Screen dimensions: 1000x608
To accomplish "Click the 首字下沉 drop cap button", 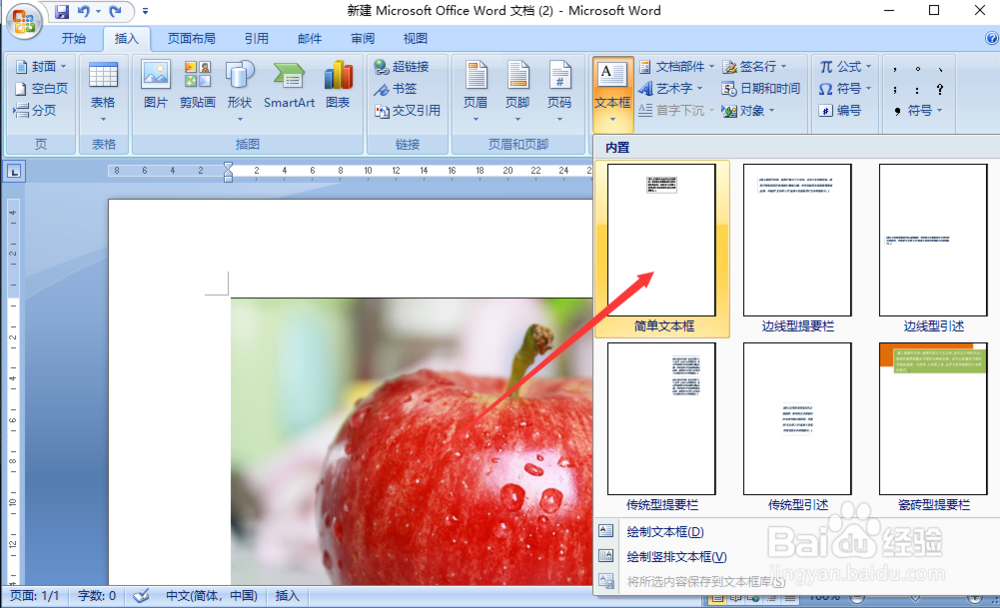I will tap(677, 110).
